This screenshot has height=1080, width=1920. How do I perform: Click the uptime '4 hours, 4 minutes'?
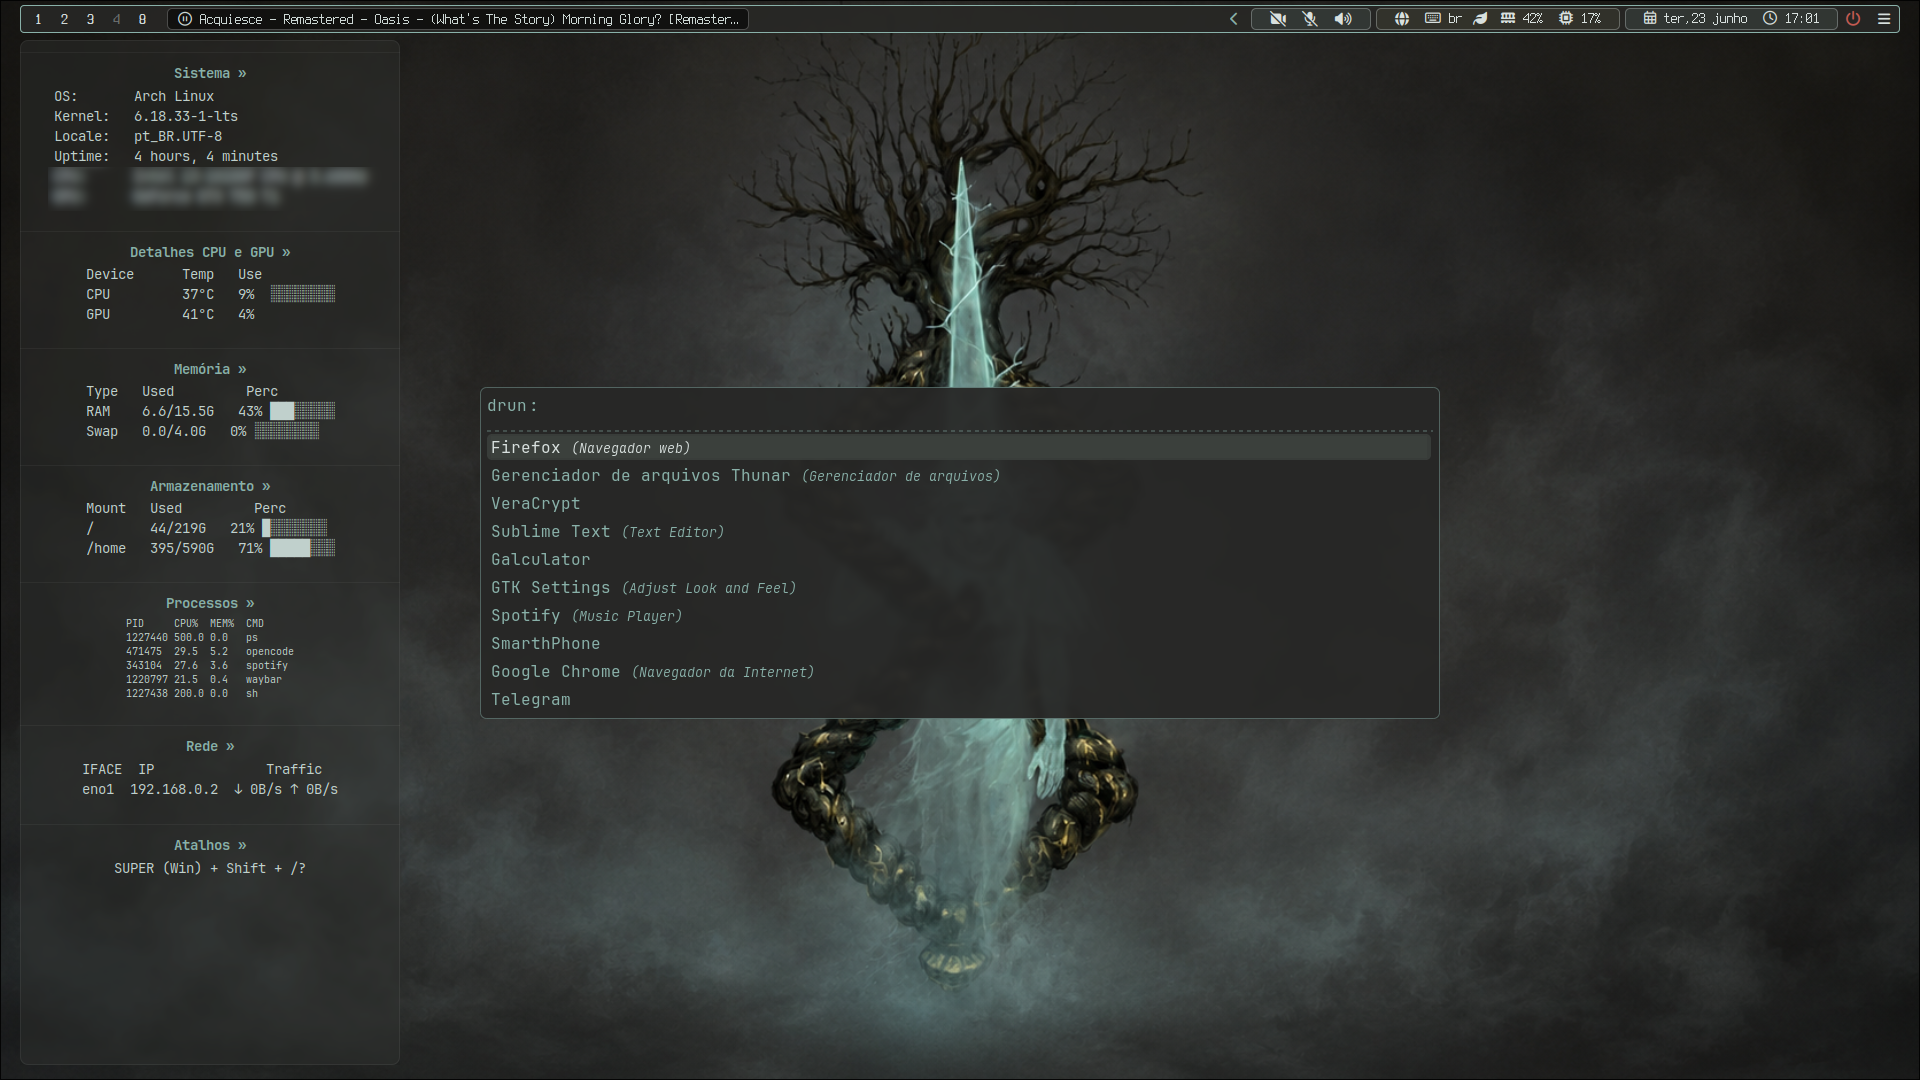[x=206, y=156]
